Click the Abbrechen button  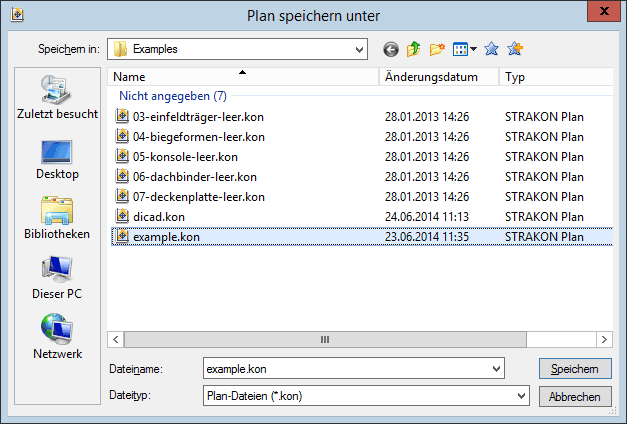click(x=575, y=396)
